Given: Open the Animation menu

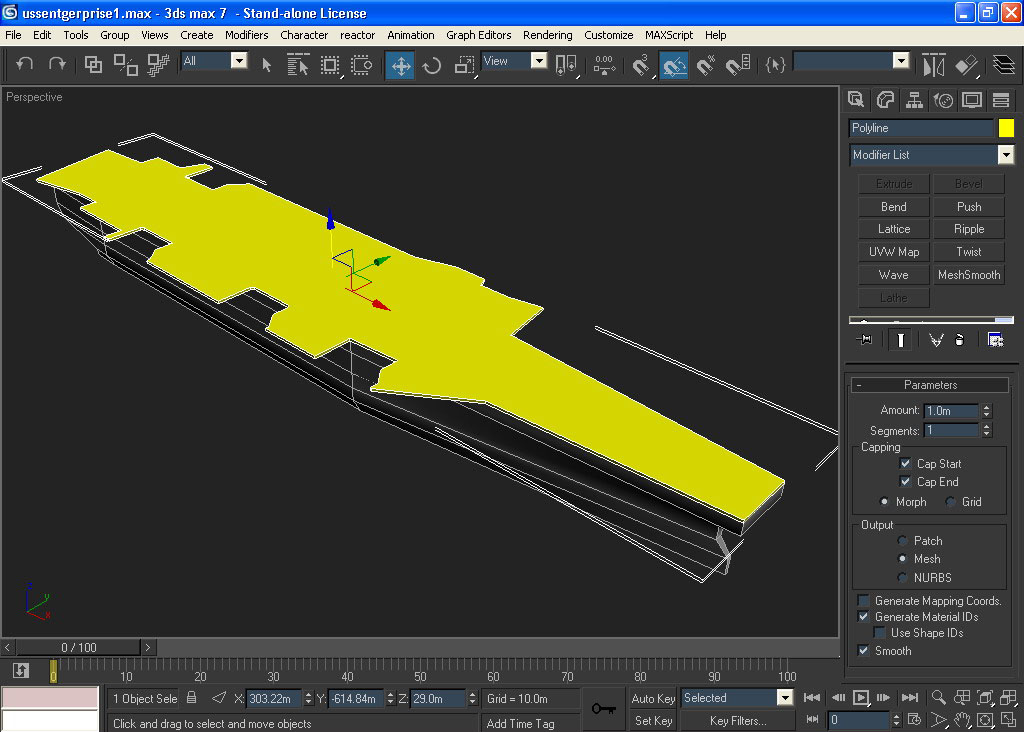Looking at the screenshot, I should [410, 35].
